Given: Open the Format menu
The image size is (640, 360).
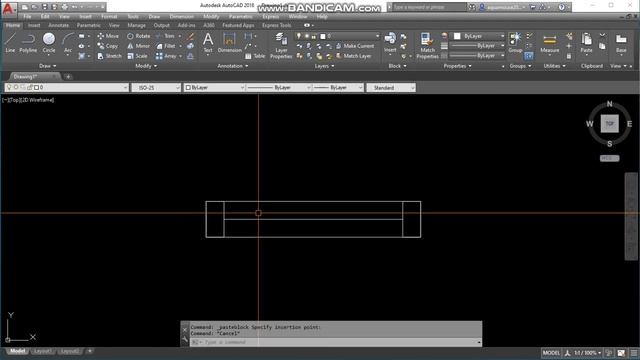Looking at the screenshot, I should 109,17.
